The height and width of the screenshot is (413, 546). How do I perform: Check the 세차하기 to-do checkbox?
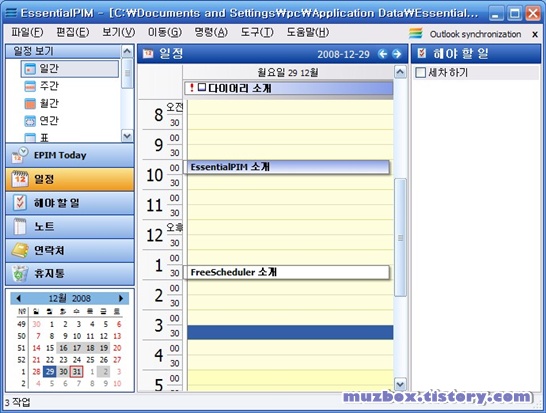coord(421,72)
